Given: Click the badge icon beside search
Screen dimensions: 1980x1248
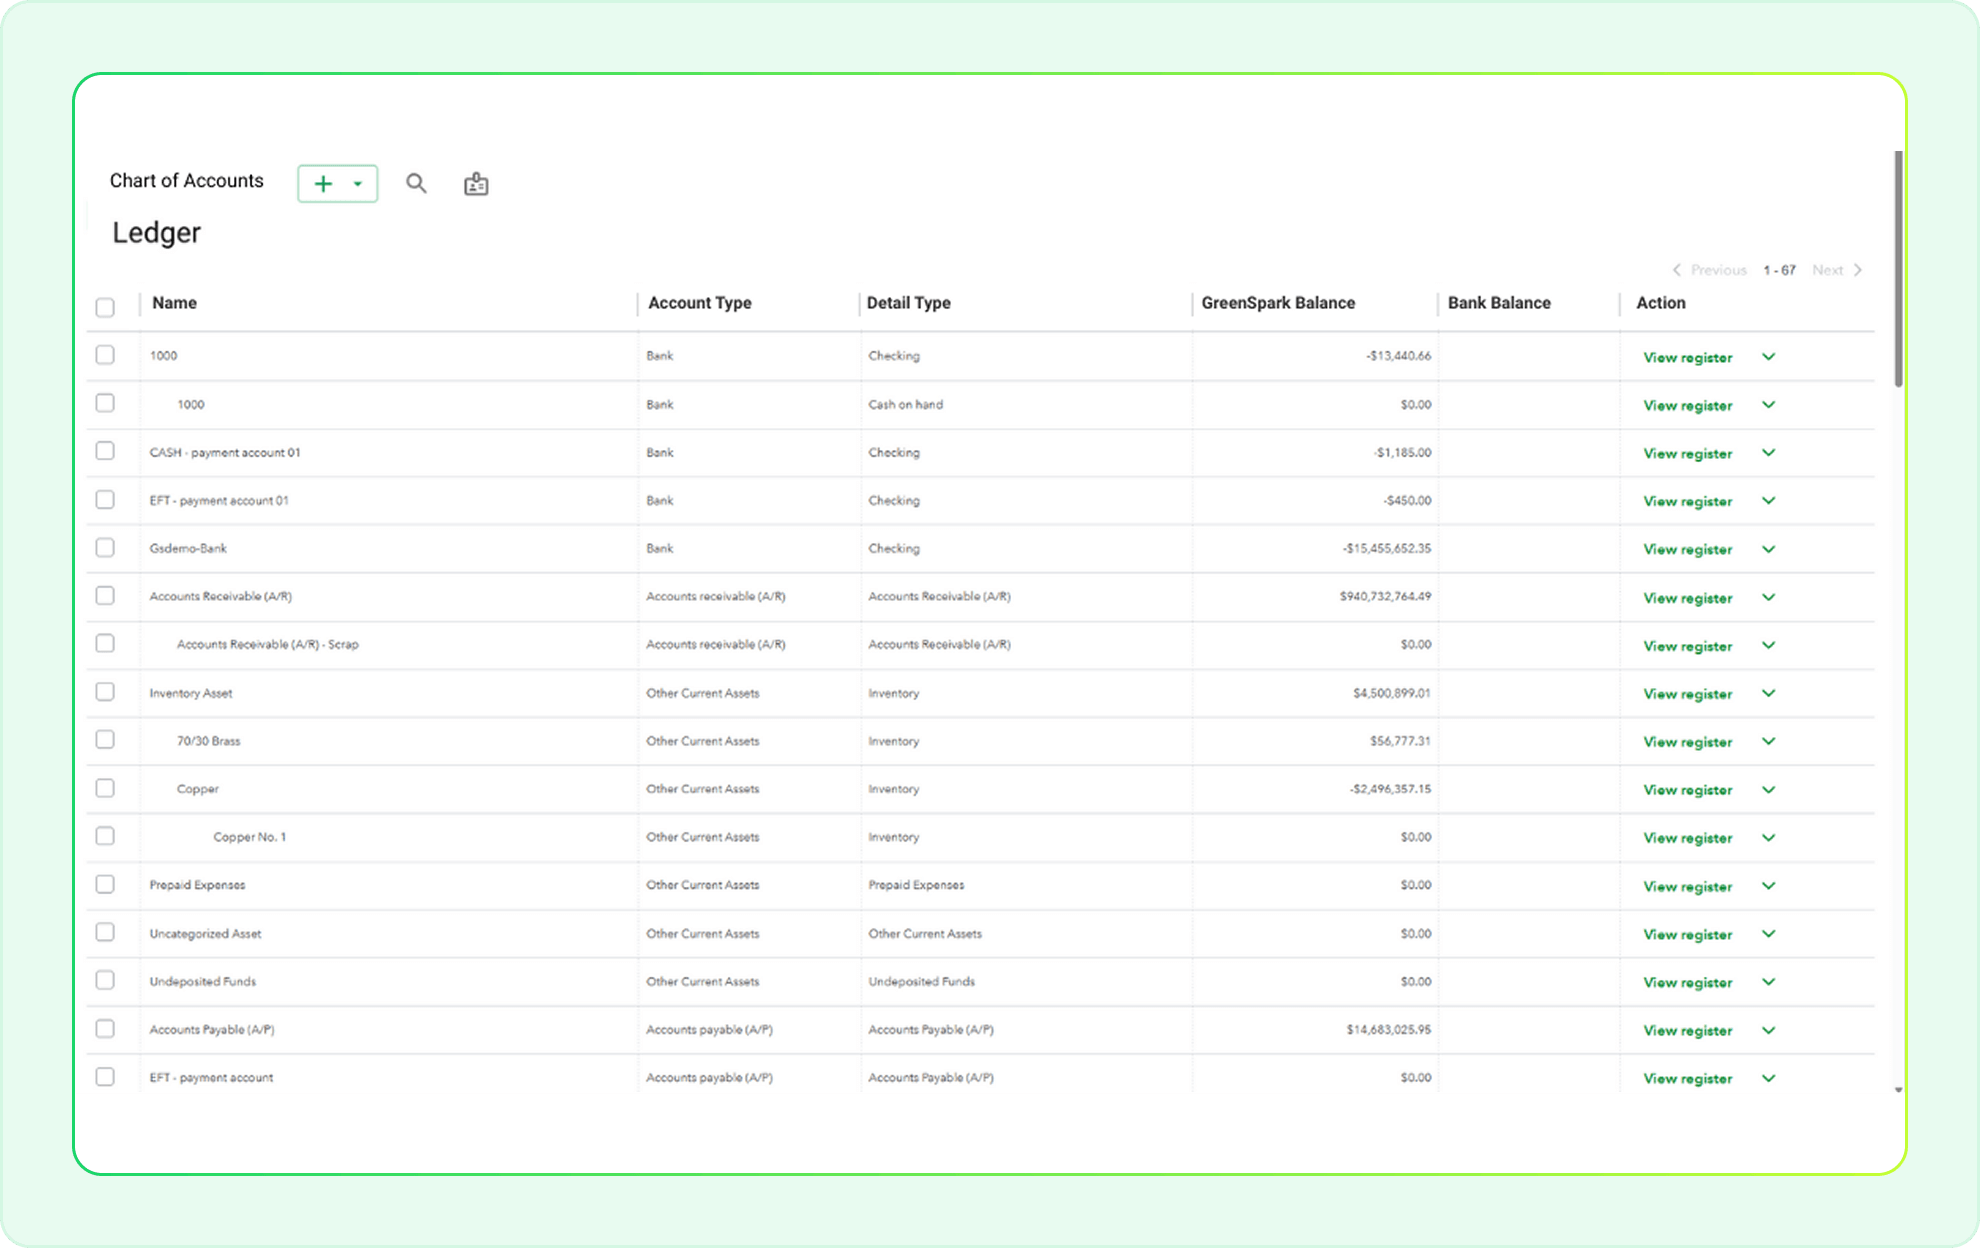Looking at the screenshot, I should click(476, 184).
